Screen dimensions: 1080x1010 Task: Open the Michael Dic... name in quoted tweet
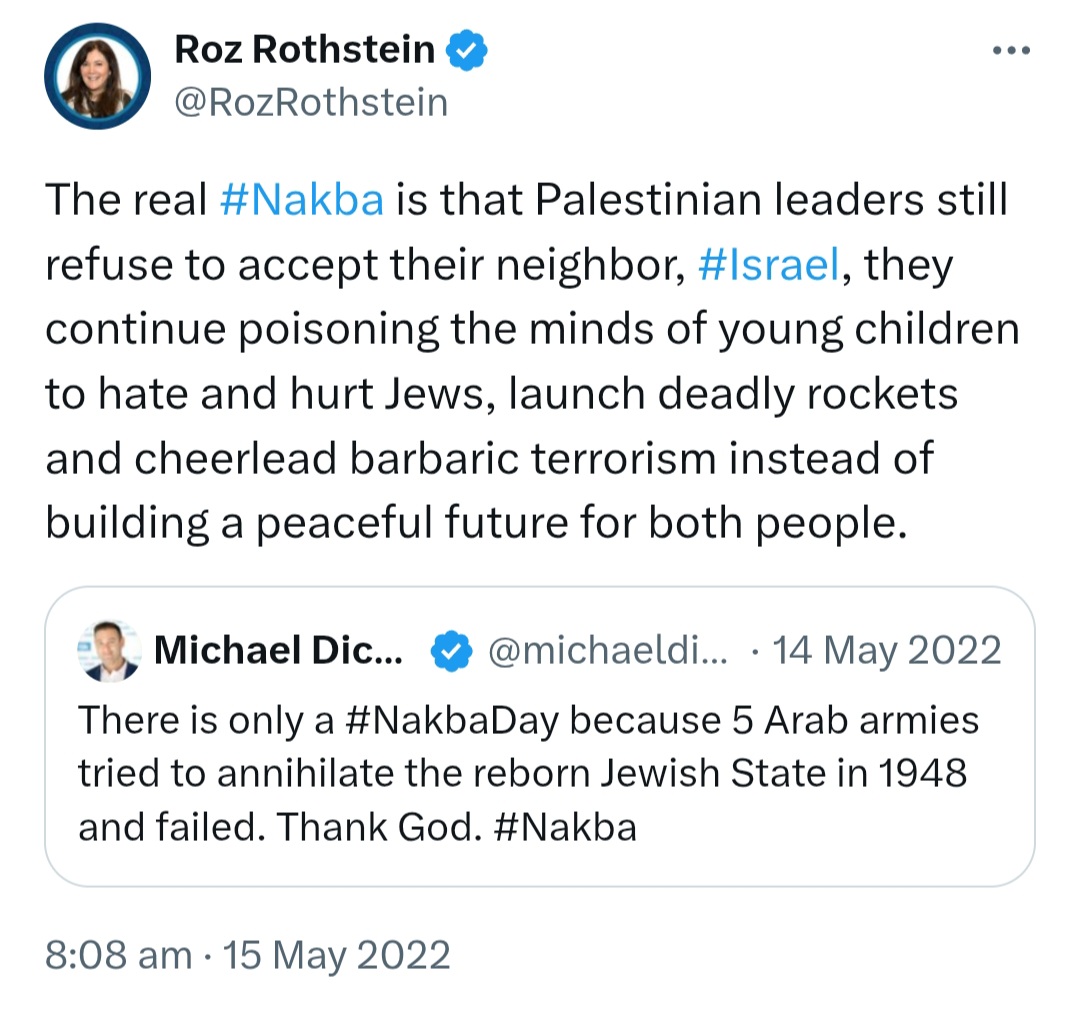click(278, 650)
